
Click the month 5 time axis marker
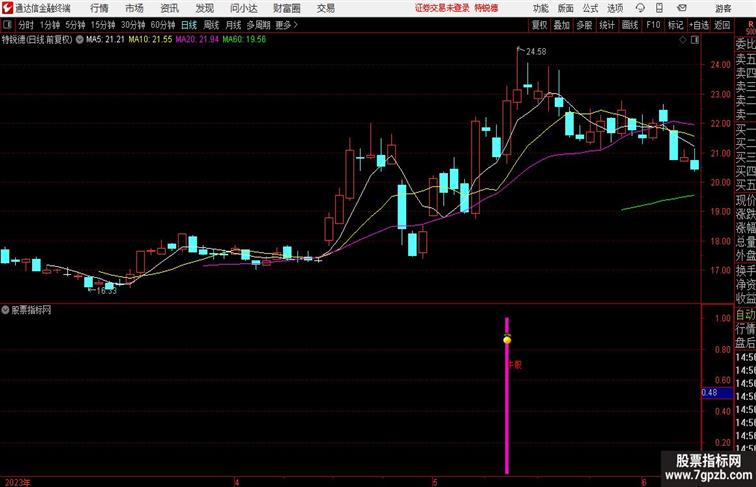pyautogui.click(x=434, y=482)
